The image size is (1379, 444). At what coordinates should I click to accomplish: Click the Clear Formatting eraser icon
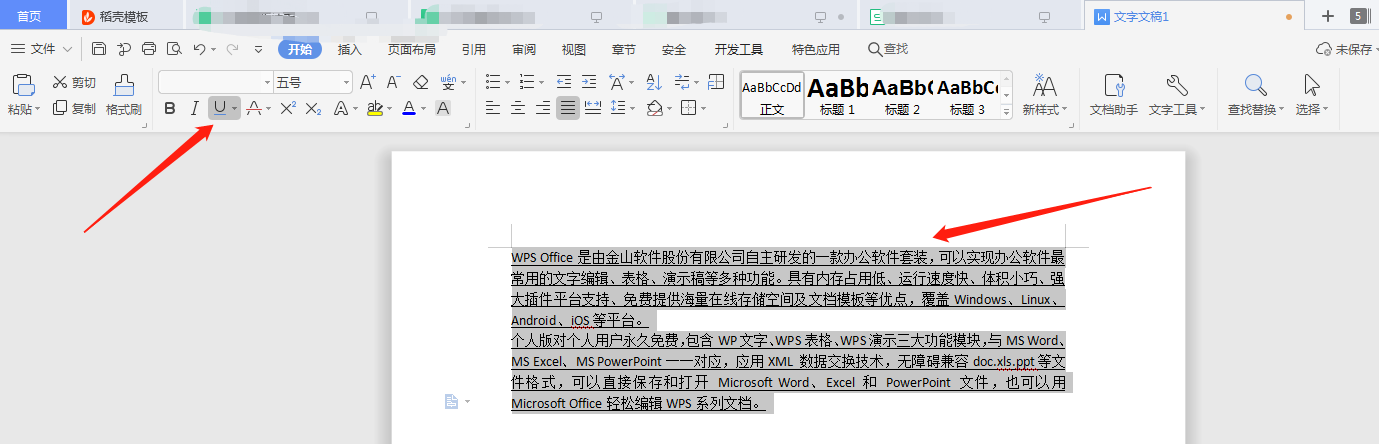coord(421,82)
